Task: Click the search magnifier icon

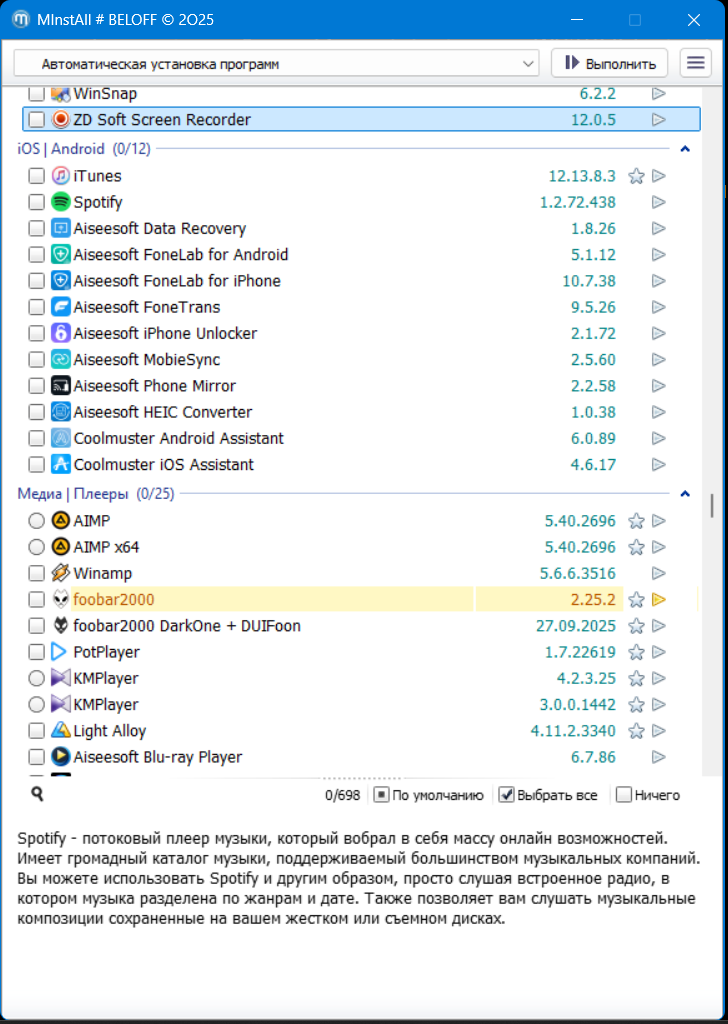Action: (37, 794)
